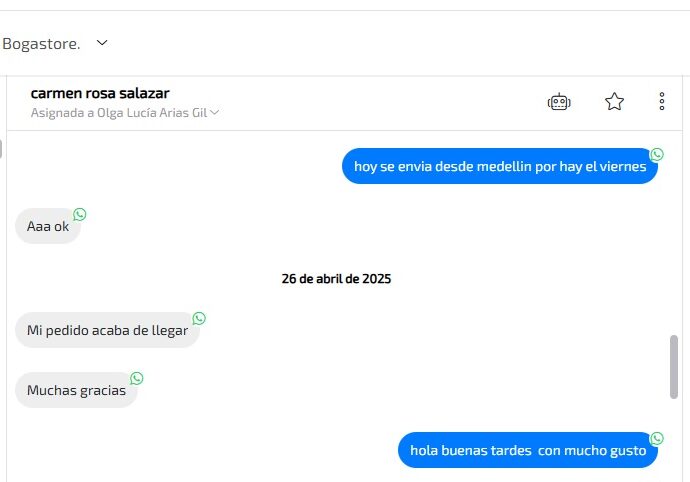Open the three-dot options menu
The width and height of the screenshot is (690, 482).
click(661, 101)
